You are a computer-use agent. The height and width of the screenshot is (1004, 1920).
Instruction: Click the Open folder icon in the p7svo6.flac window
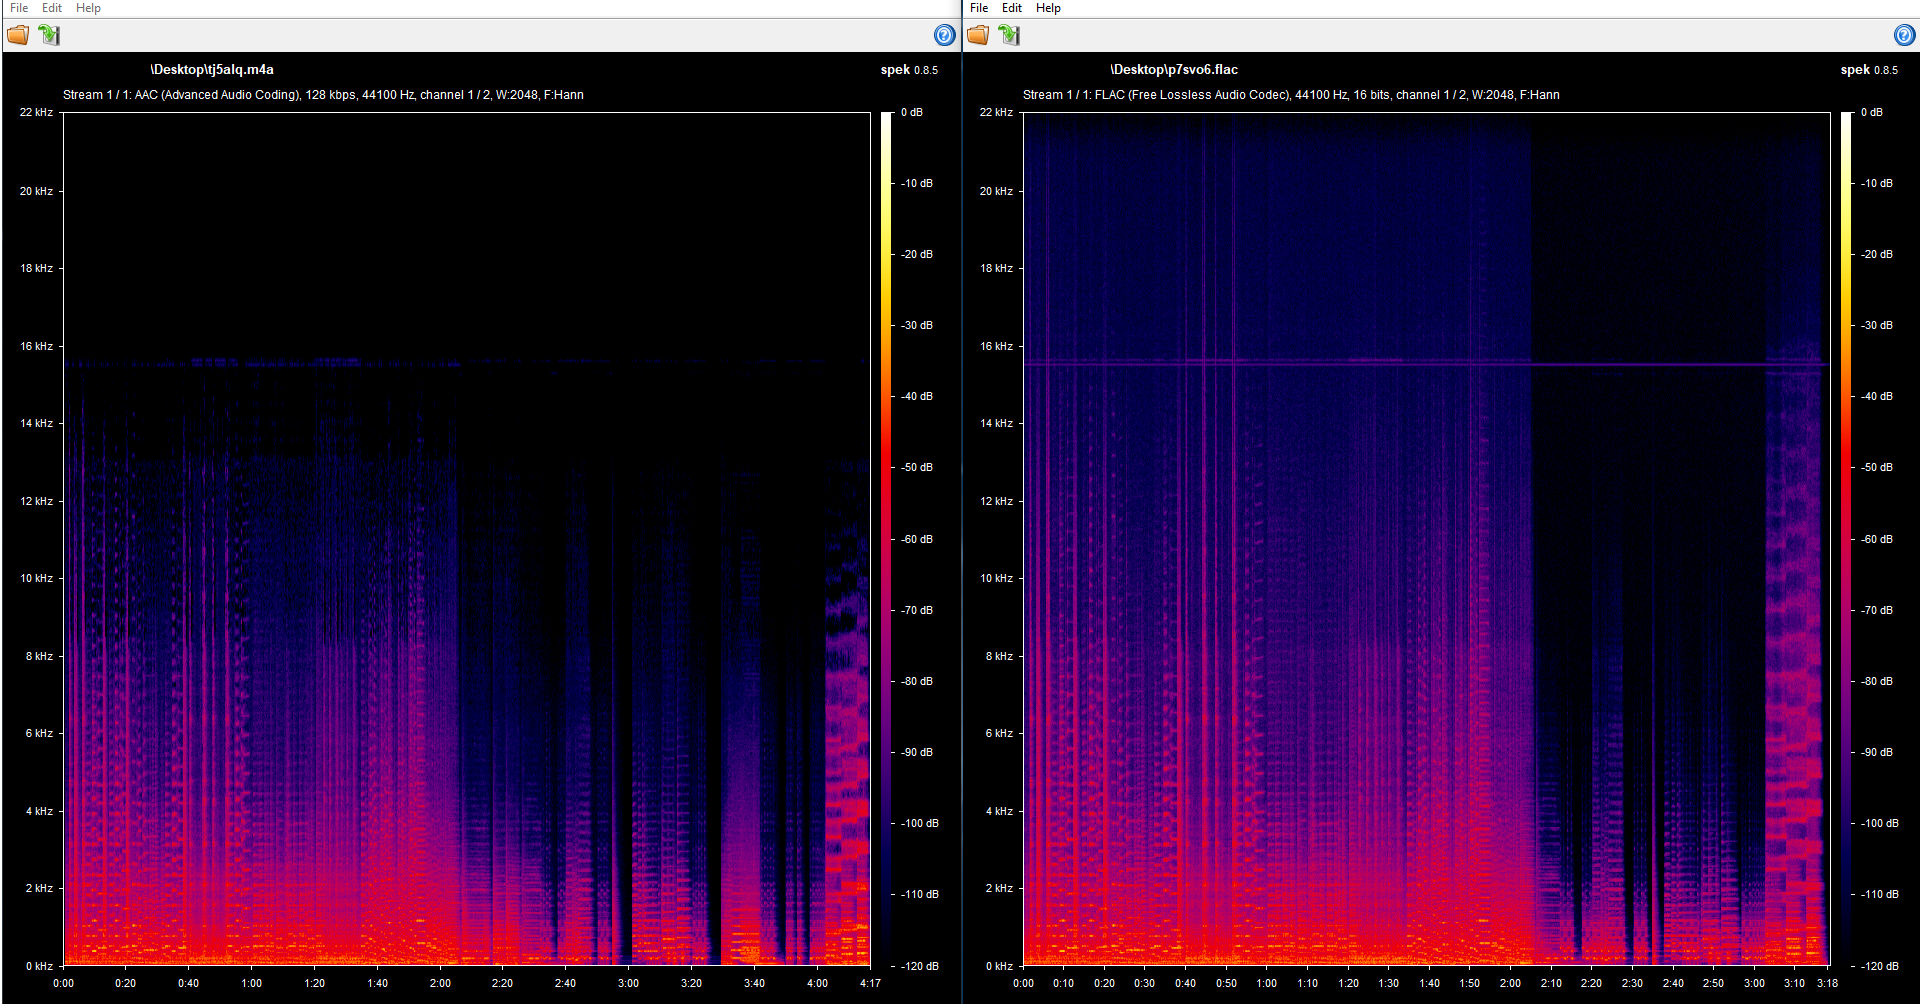(x=978, y=35)
